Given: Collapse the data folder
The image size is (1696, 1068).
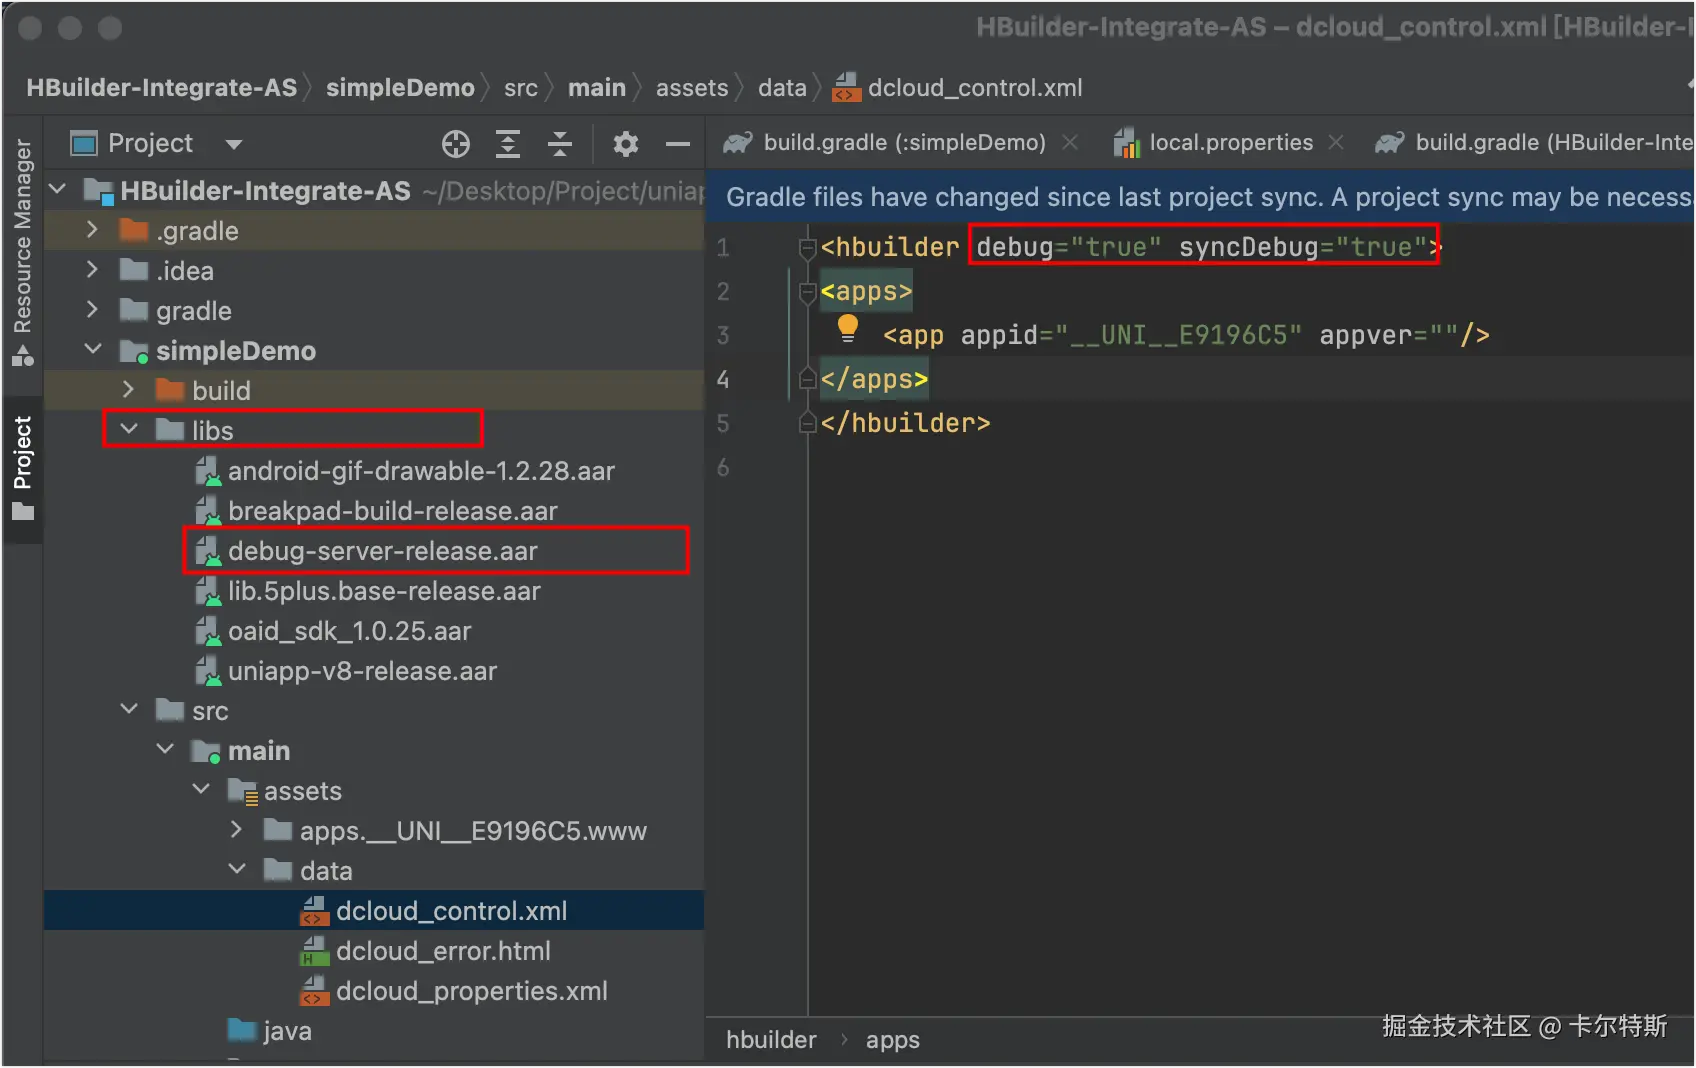Looking at the screenshot, I should coord(237,870).
